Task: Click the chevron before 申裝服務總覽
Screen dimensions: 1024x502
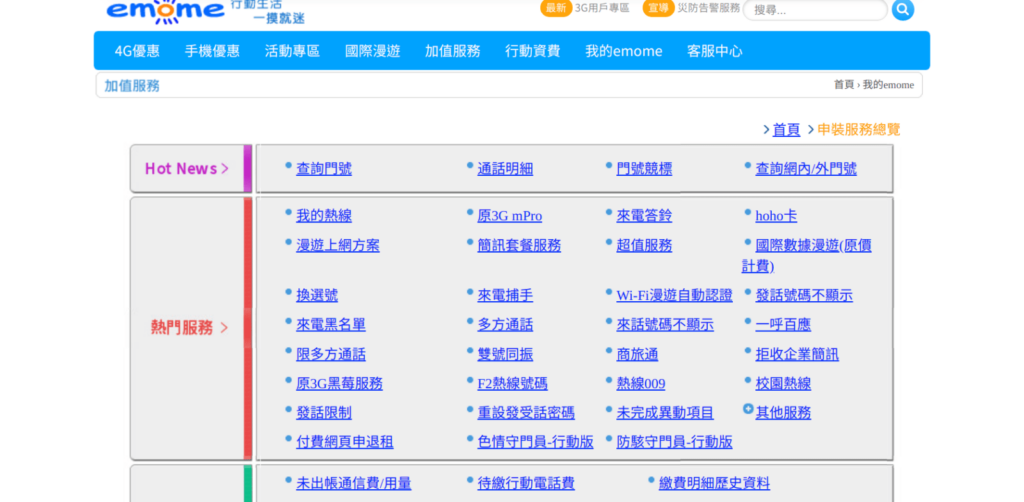Action: tap(811, 130)
